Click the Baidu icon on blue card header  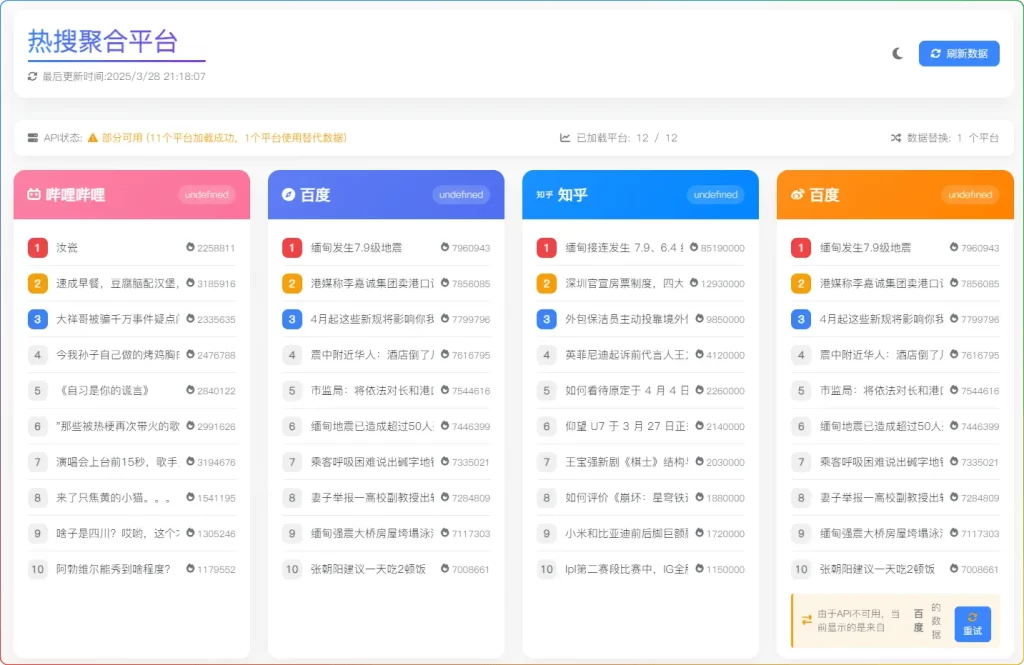288,194
